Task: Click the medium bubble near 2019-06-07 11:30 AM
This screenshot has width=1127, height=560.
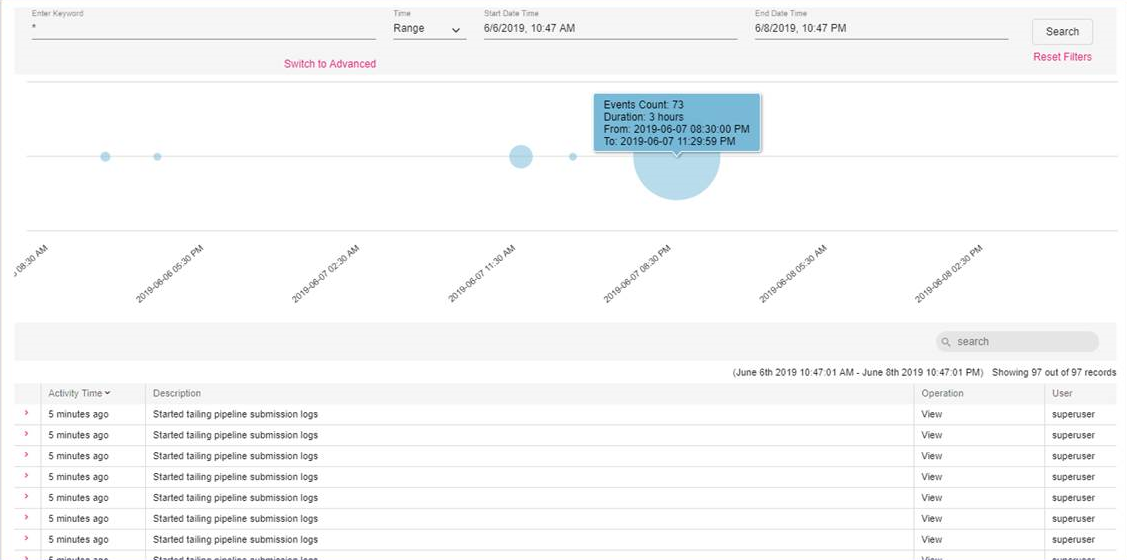Action: (x=521, y=157)
